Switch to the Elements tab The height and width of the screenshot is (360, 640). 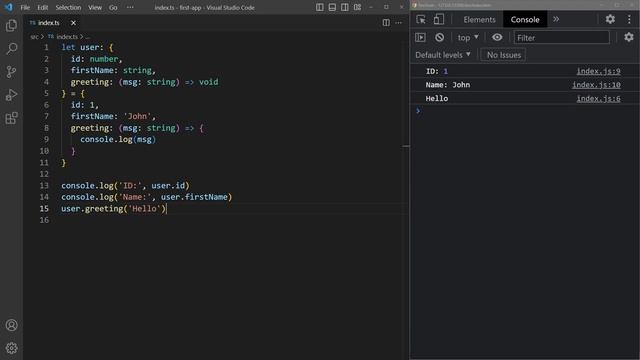tap(479, 20)
